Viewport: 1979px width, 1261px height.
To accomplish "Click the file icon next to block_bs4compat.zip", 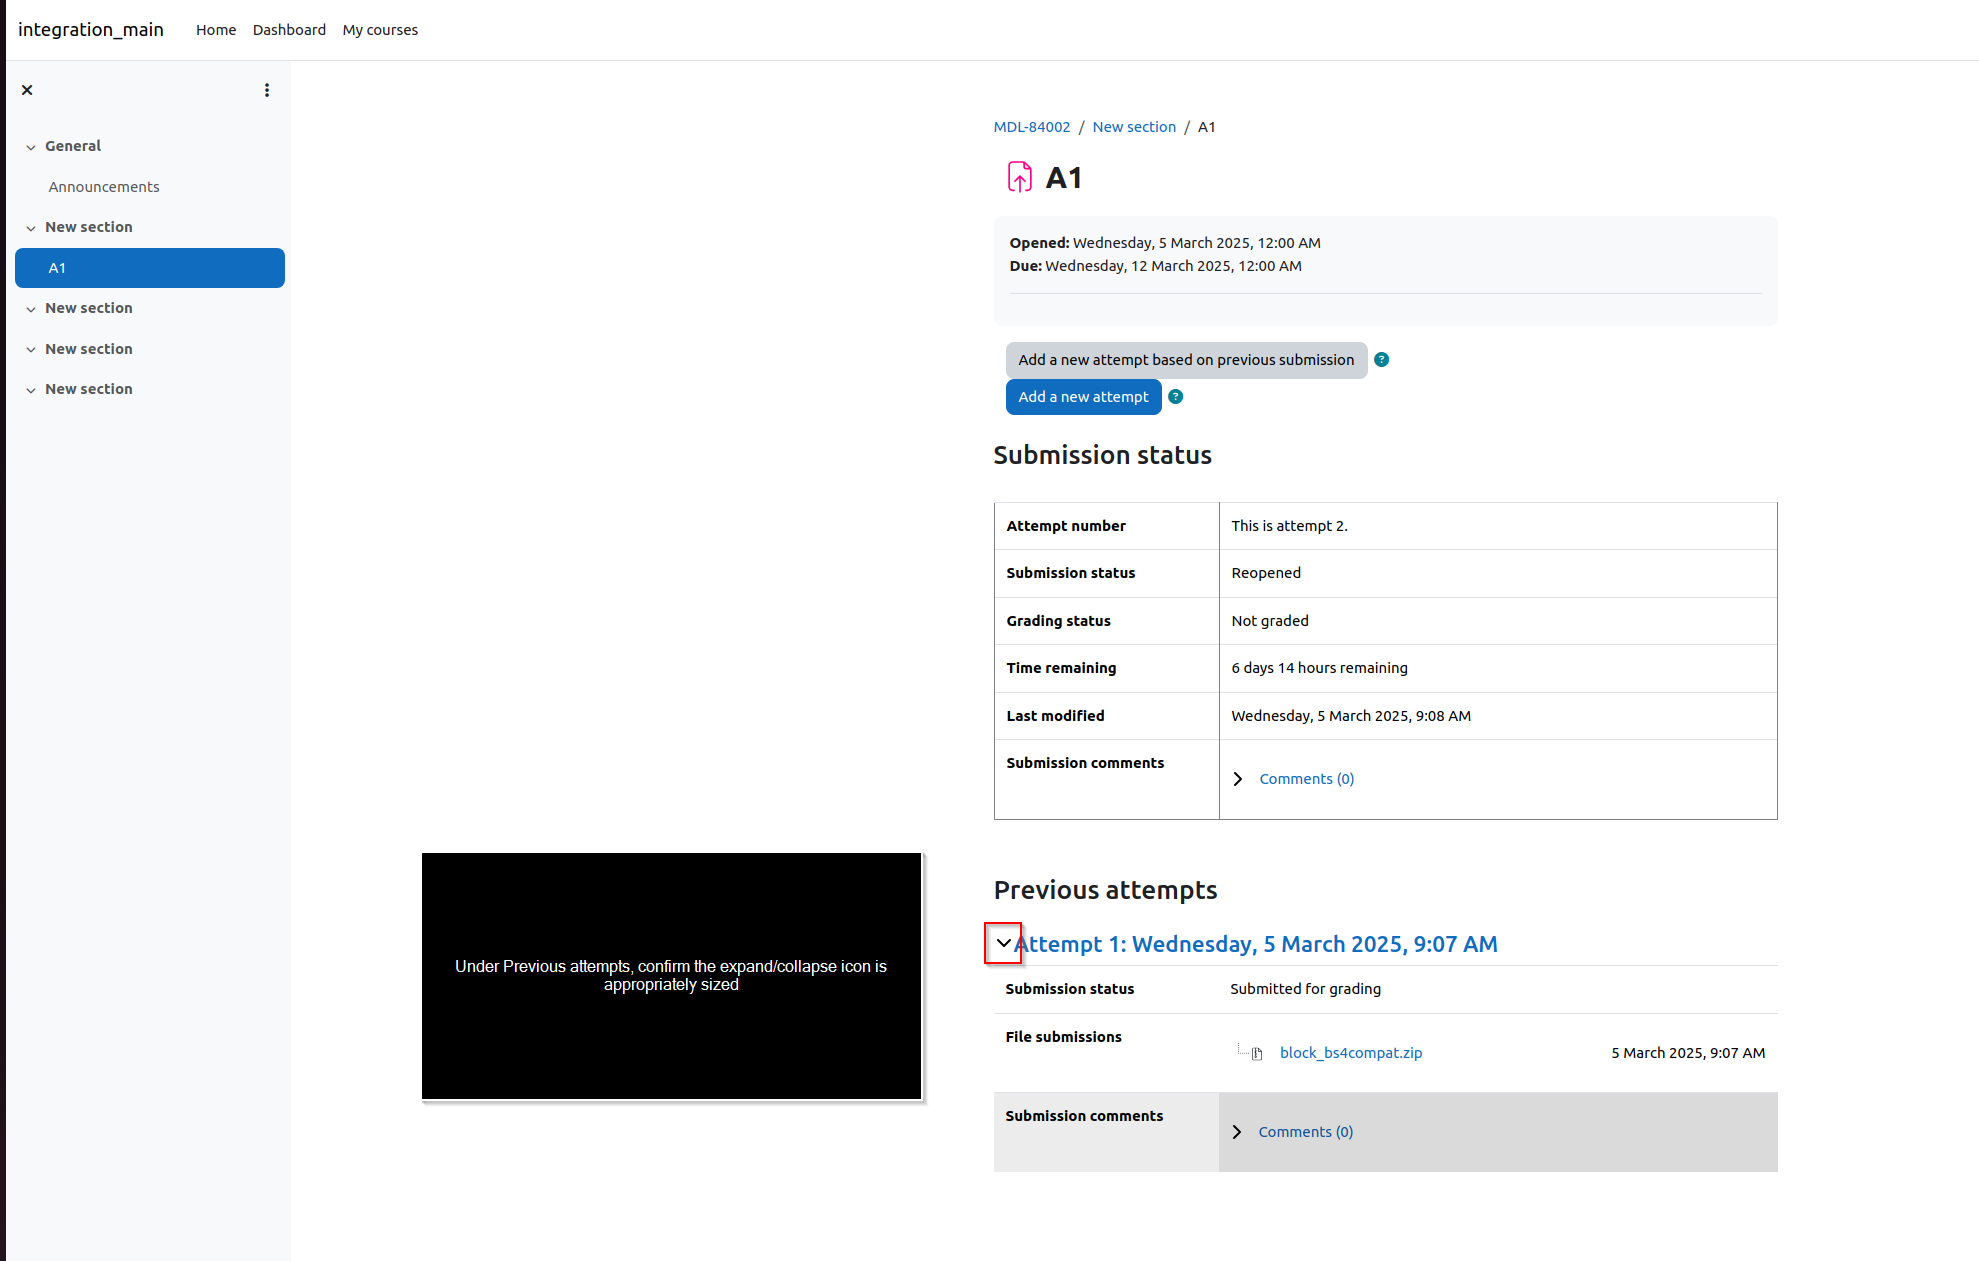I will pyautogui.click(x=1257, y=1053).
